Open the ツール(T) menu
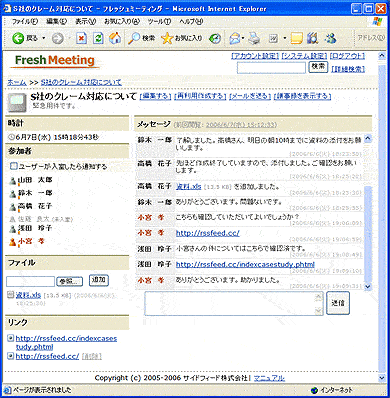390x398 pixels. (159, 22)
